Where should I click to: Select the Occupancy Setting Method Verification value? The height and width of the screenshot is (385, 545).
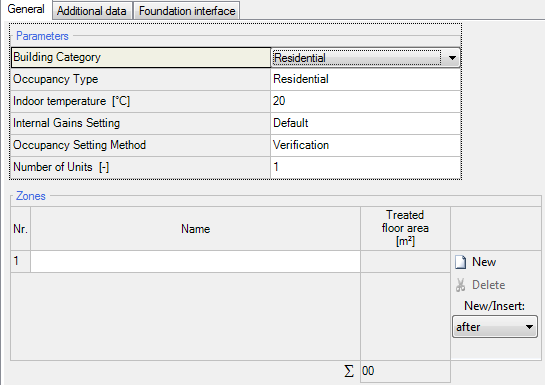click(366, 145)
